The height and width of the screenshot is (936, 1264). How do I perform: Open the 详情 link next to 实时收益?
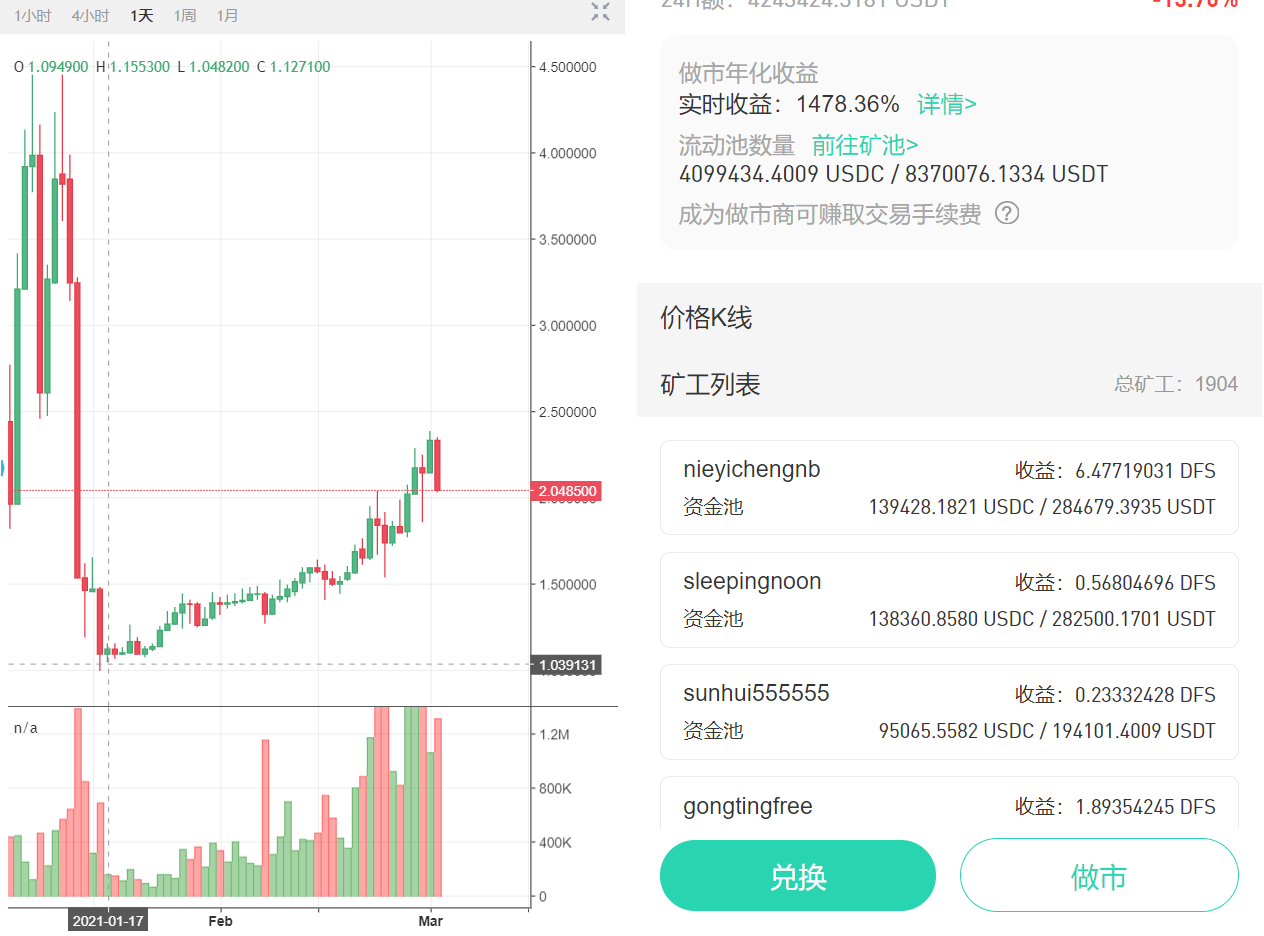click(x=944, y=104)
